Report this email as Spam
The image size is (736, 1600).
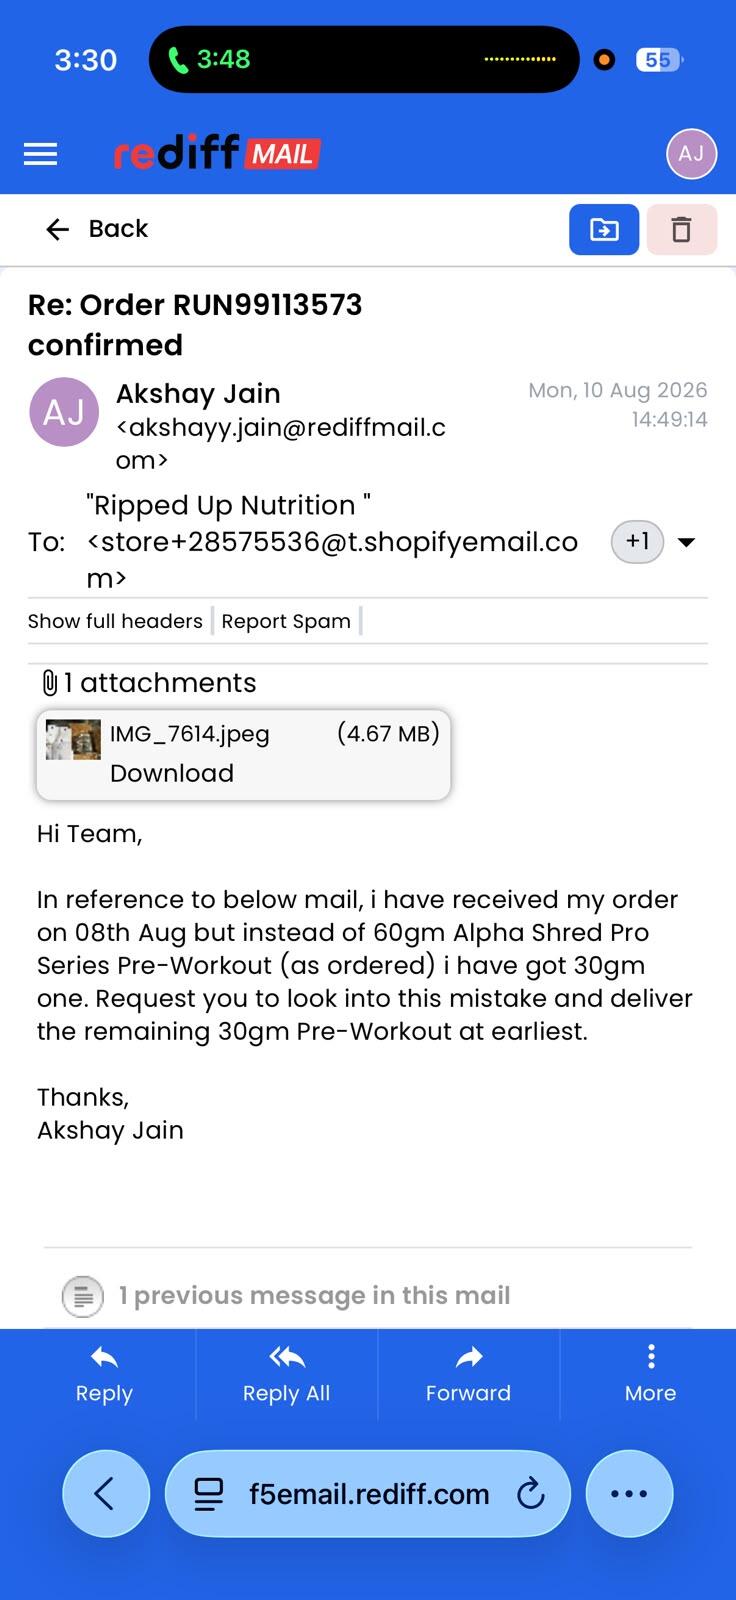click(x=286, y=621)
